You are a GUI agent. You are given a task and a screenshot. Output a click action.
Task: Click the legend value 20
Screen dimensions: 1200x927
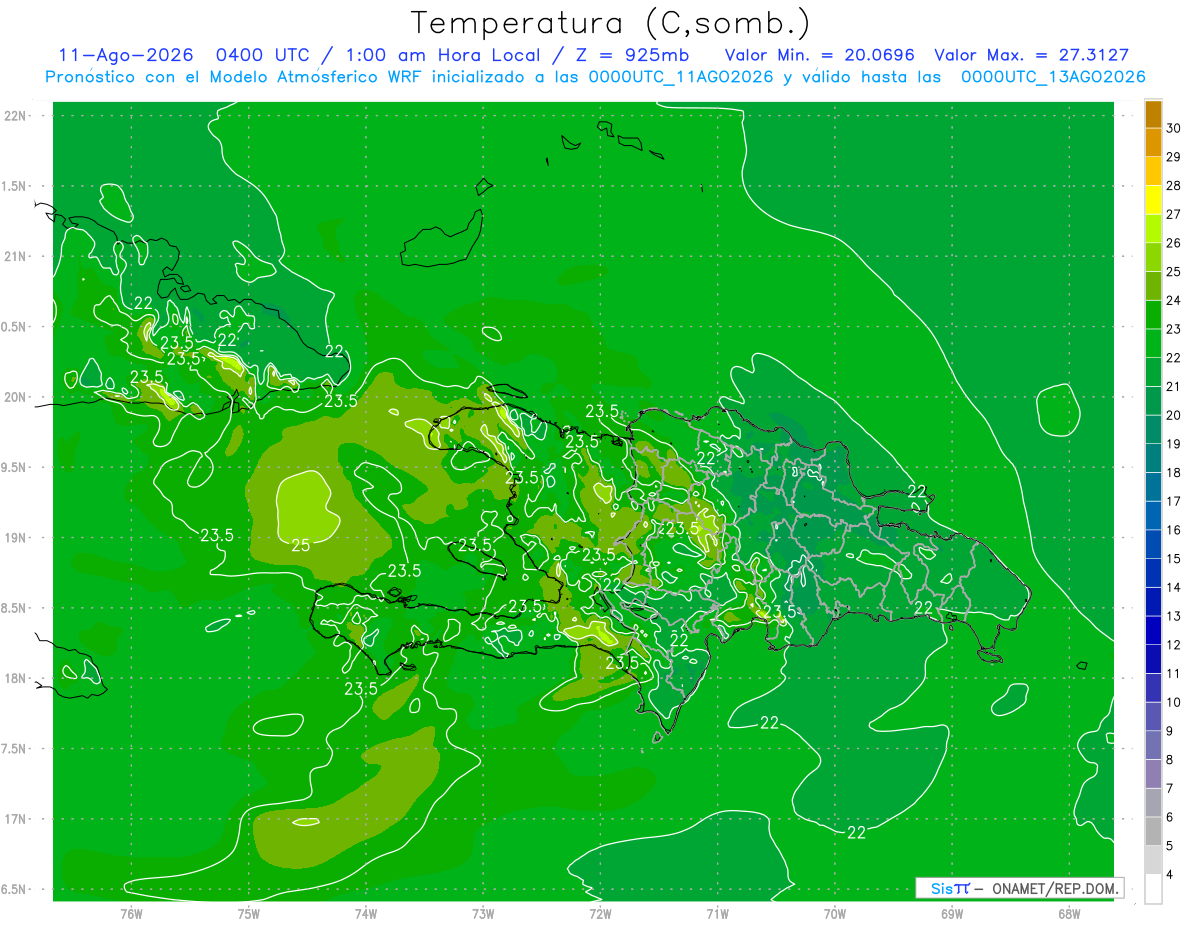pyautogui.click(x=1175, y=415)
